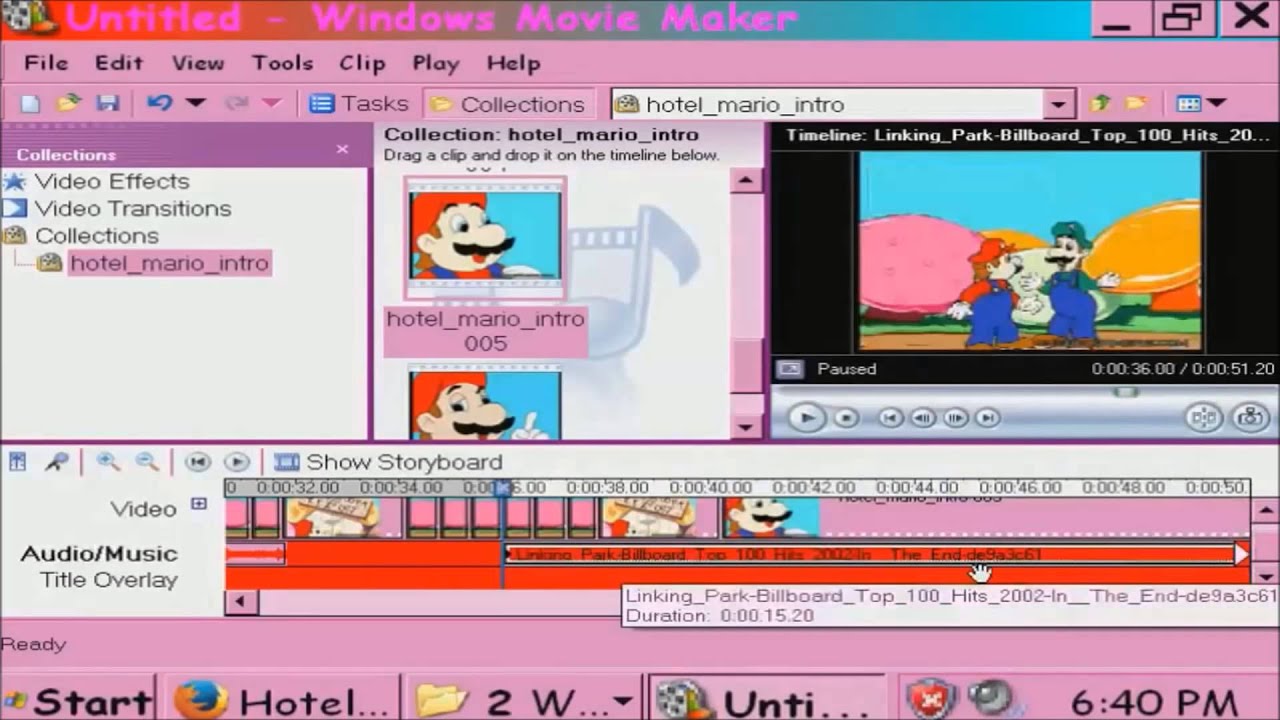
Task: Open the Redo history dropdown arrow
Action: pos(271,103)
